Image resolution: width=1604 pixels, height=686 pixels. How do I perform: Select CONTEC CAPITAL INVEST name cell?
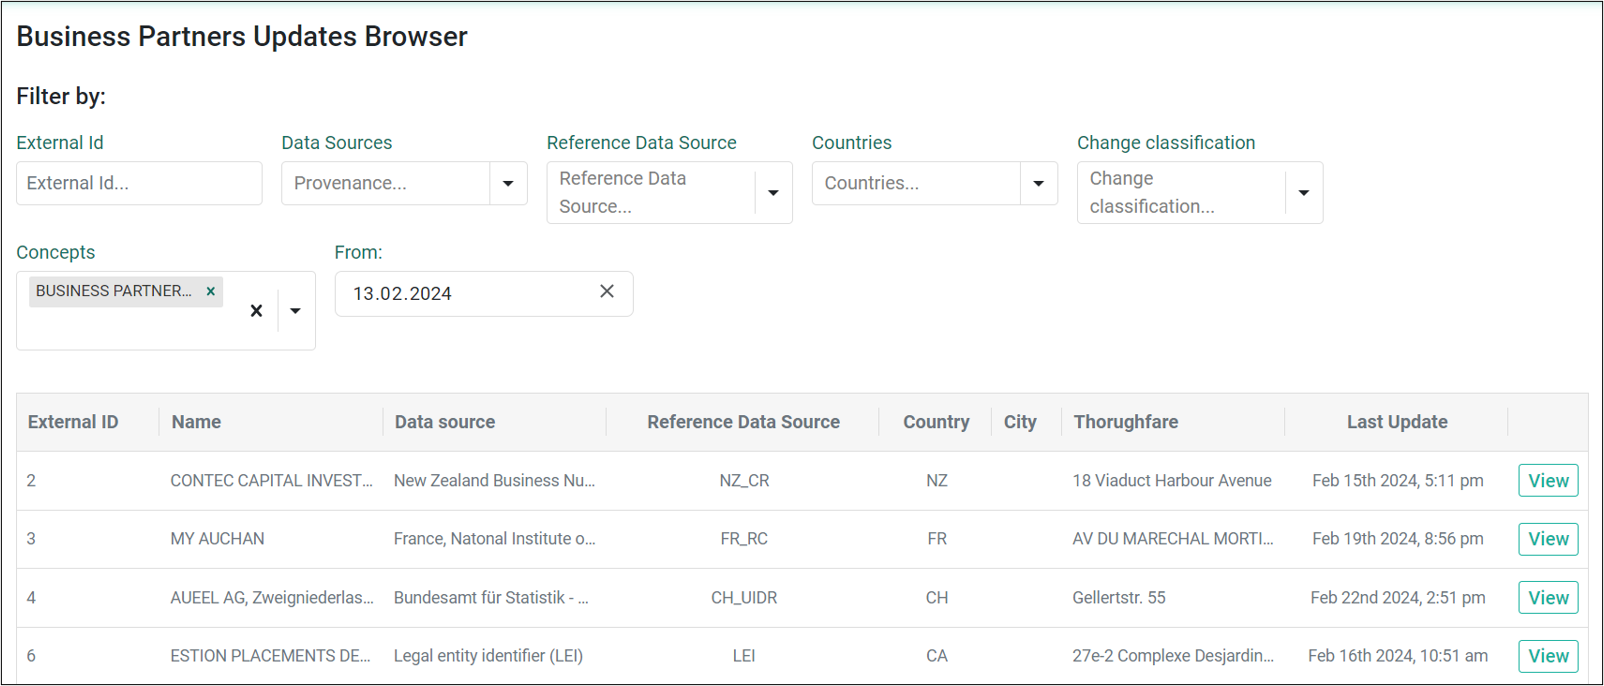click(271, 481)
